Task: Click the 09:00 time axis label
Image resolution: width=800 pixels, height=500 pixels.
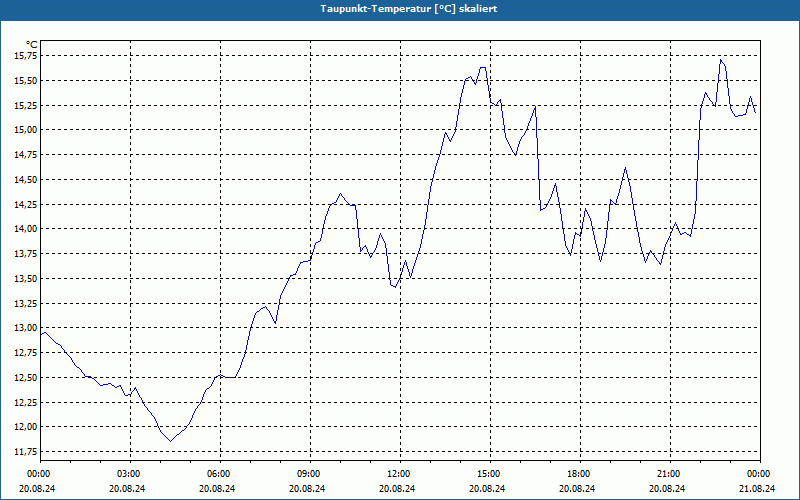Action: pos(311,473)
